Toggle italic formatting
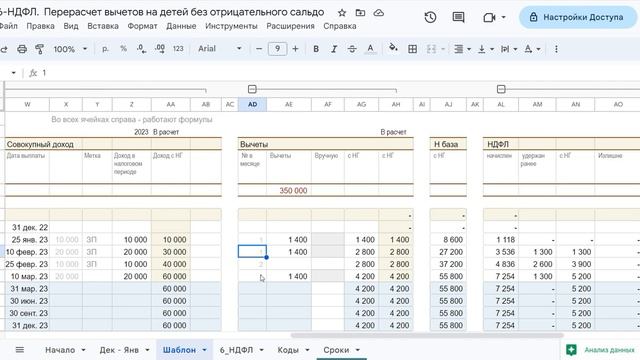 pyautogui.click(x=334, y=49)
